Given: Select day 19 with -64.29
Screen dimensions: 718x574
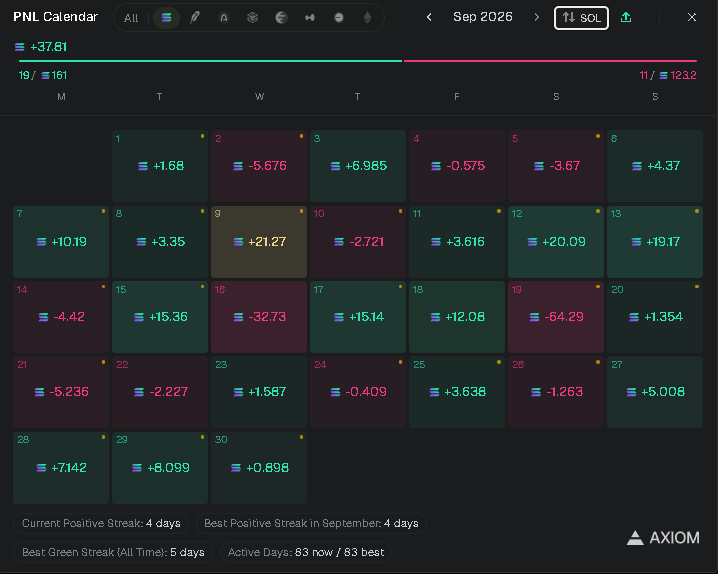Looking at the screenshot, I should (556, 317).
